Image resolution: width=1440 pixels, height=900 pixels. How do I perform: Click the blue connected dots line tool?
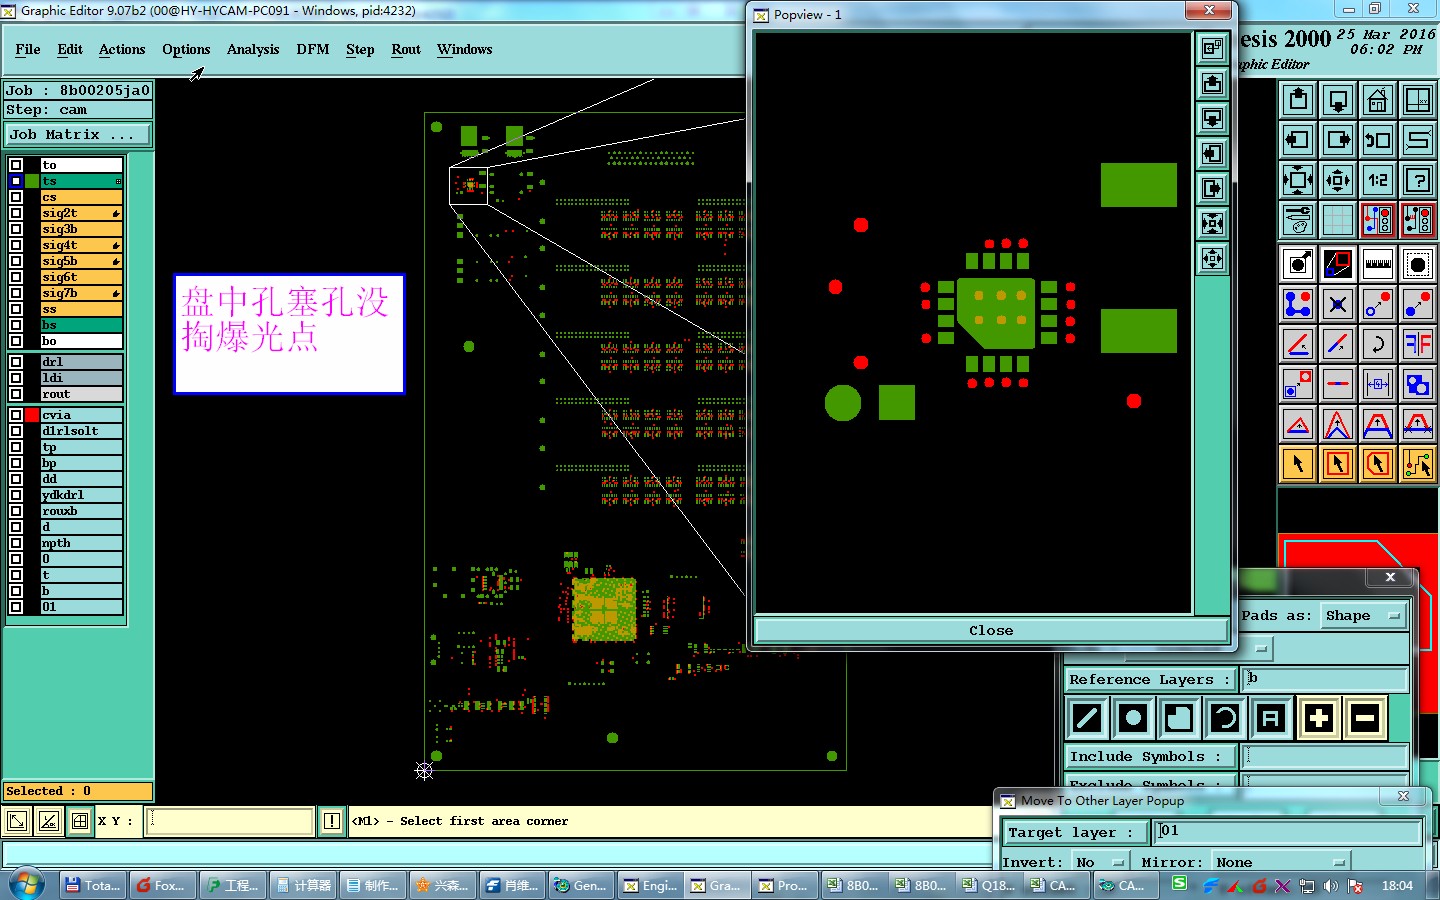pyautogui.click(x=1298, y=304)
